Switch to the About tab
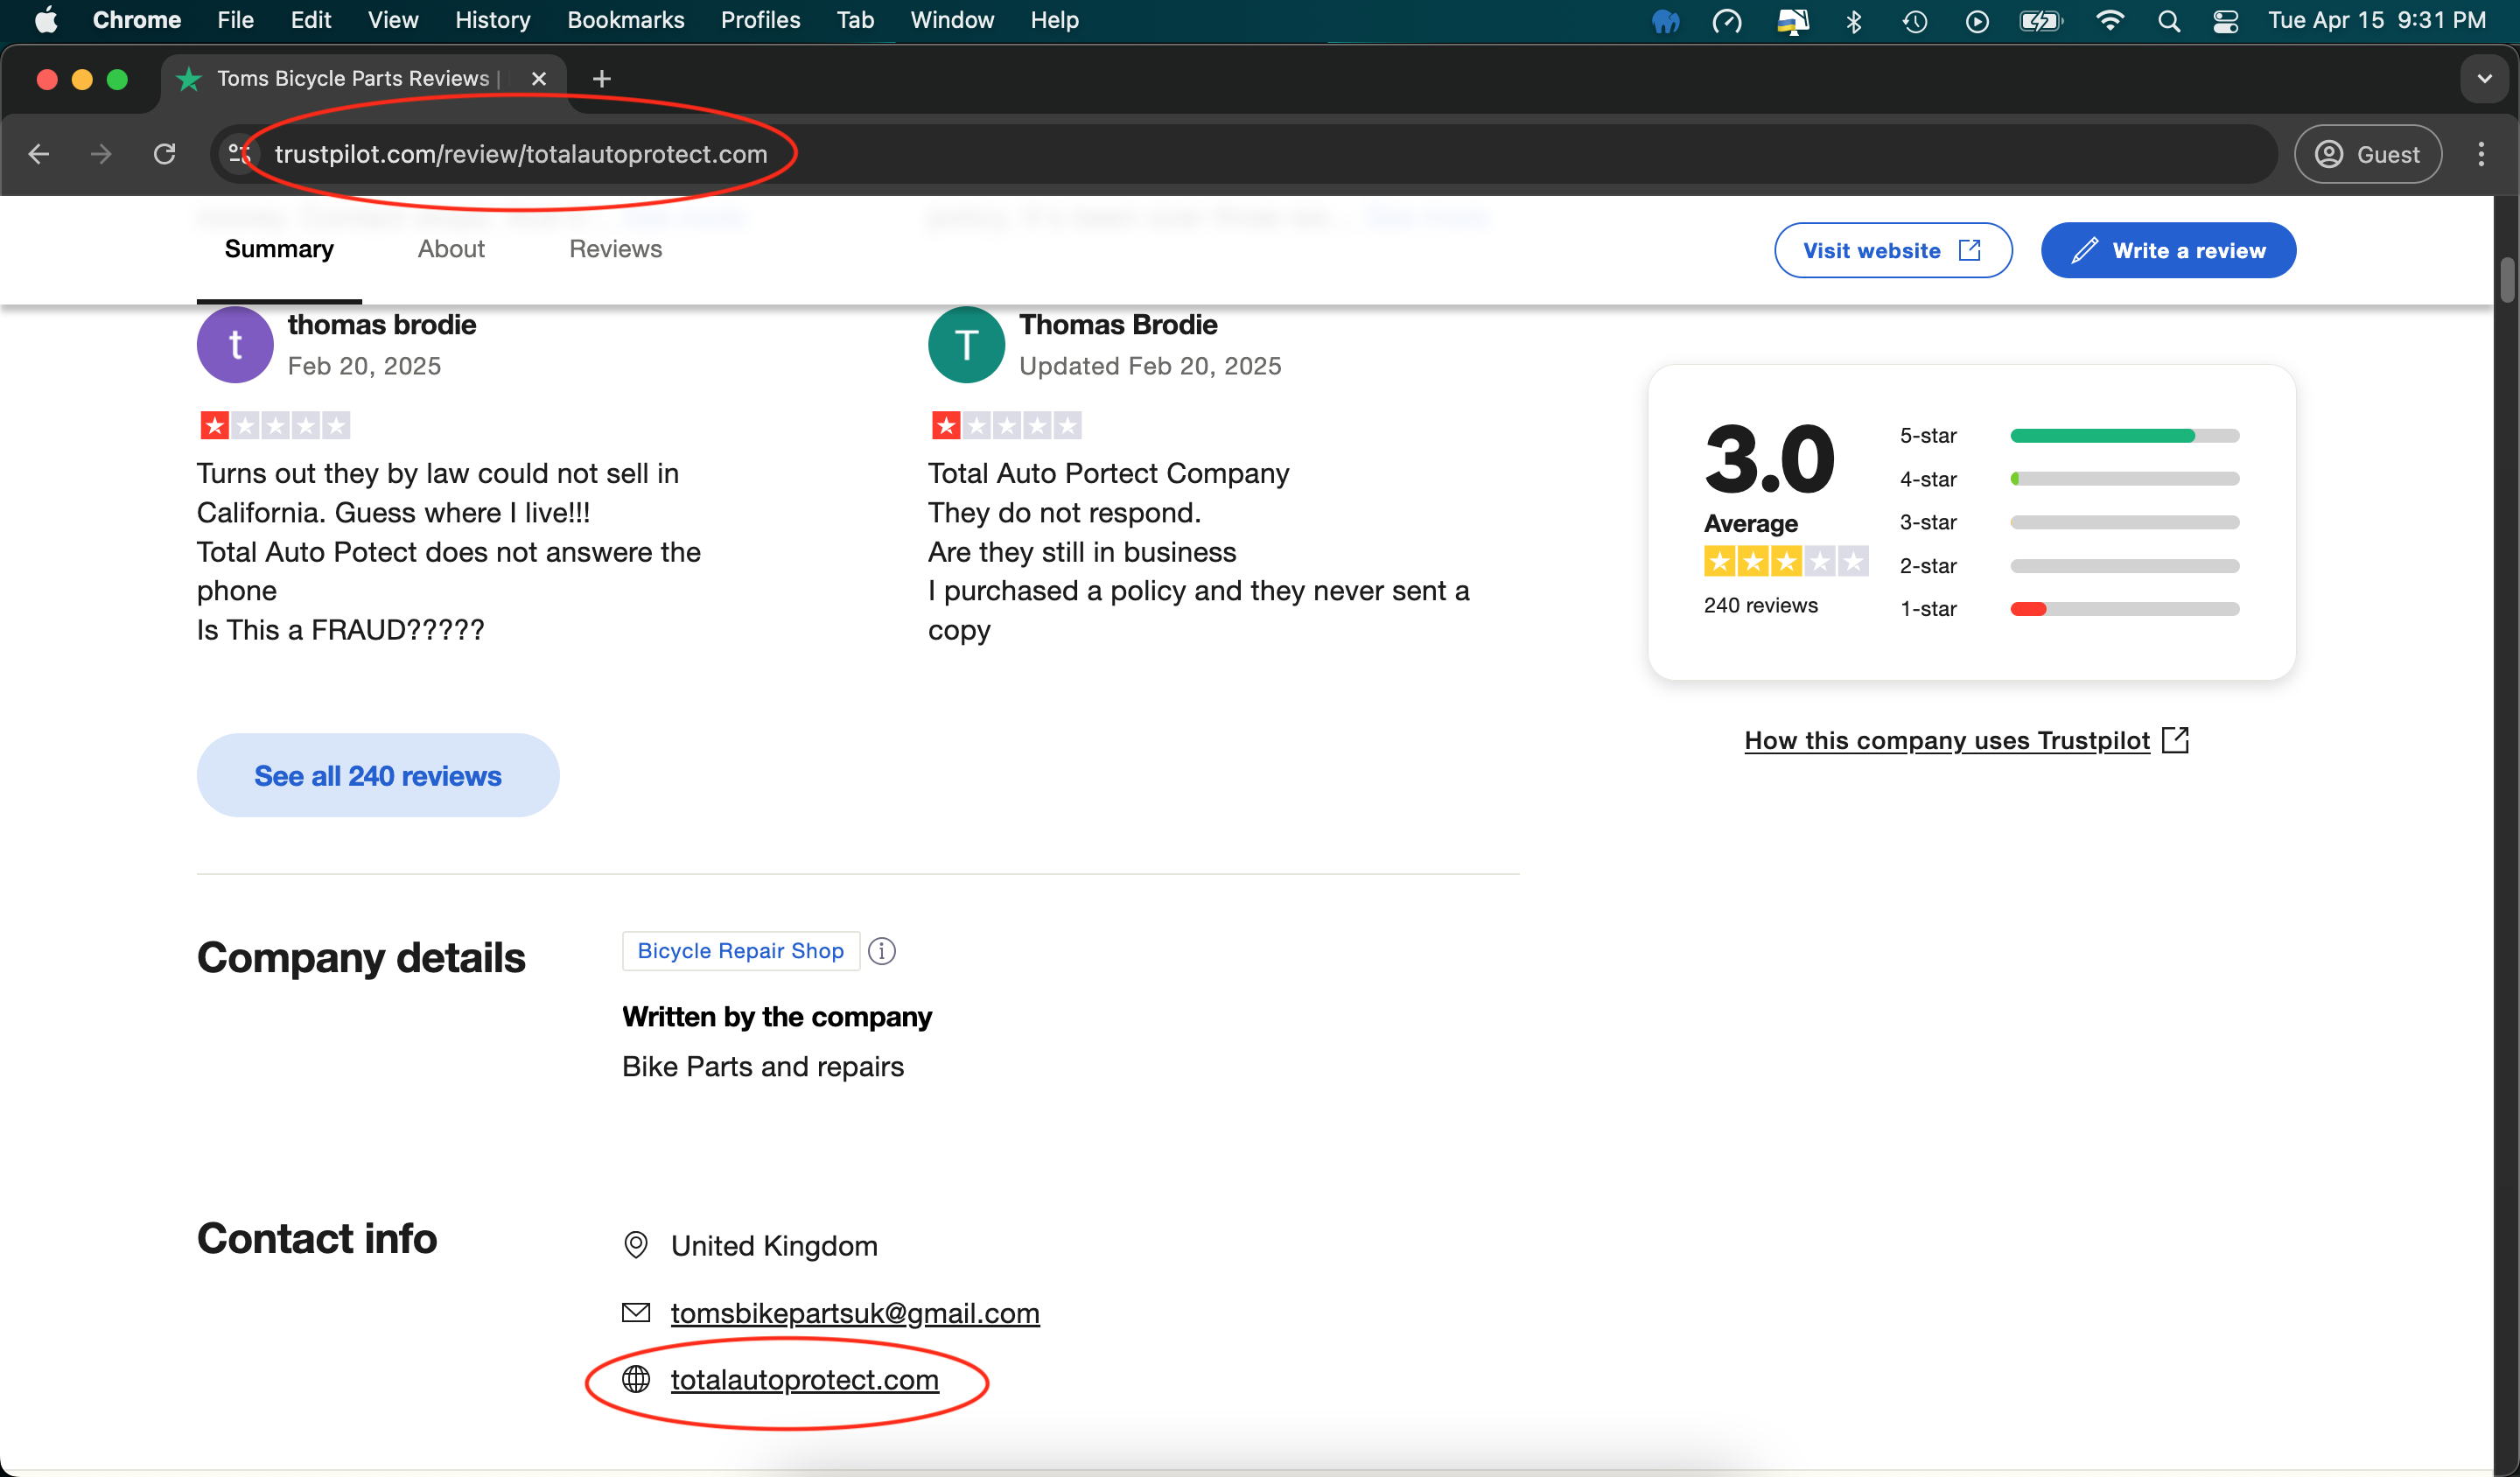This screenshot has height=1477, width=2520. (x=451, y=249)
